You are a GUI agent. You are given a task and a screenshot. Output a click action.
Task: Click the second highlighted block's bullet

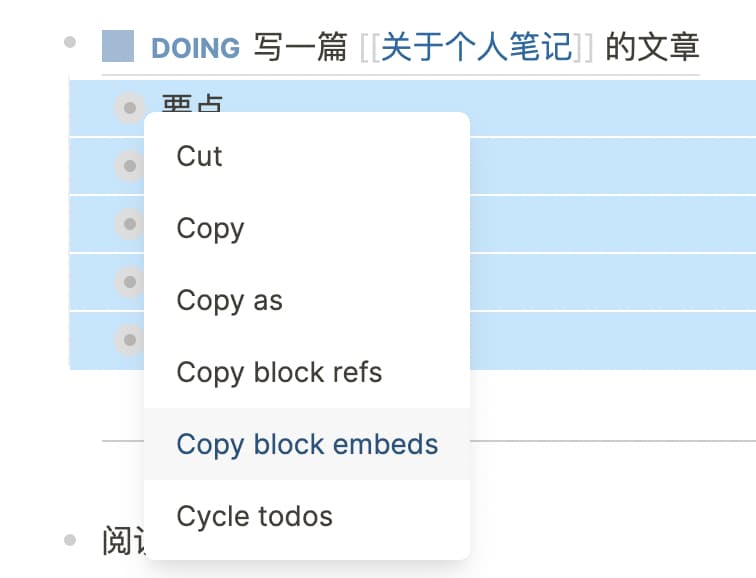[130, 165]
